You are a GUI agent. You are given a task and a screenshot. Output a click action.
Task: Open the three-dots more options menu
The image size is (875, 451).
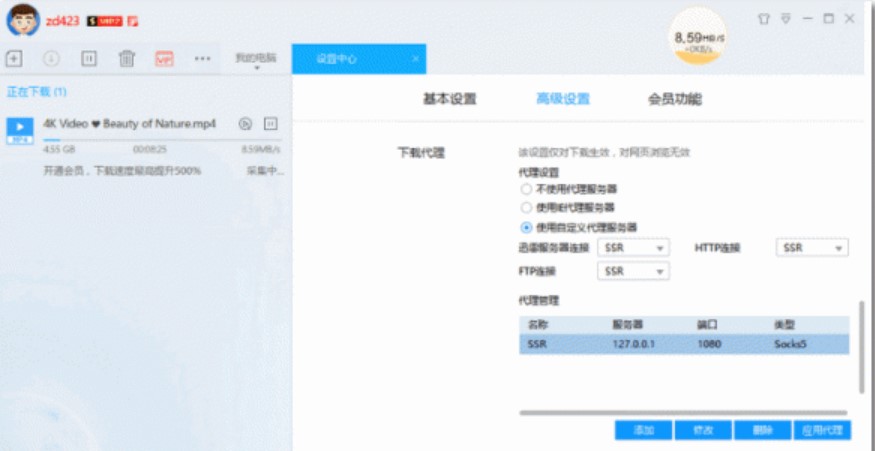[202, 59]
